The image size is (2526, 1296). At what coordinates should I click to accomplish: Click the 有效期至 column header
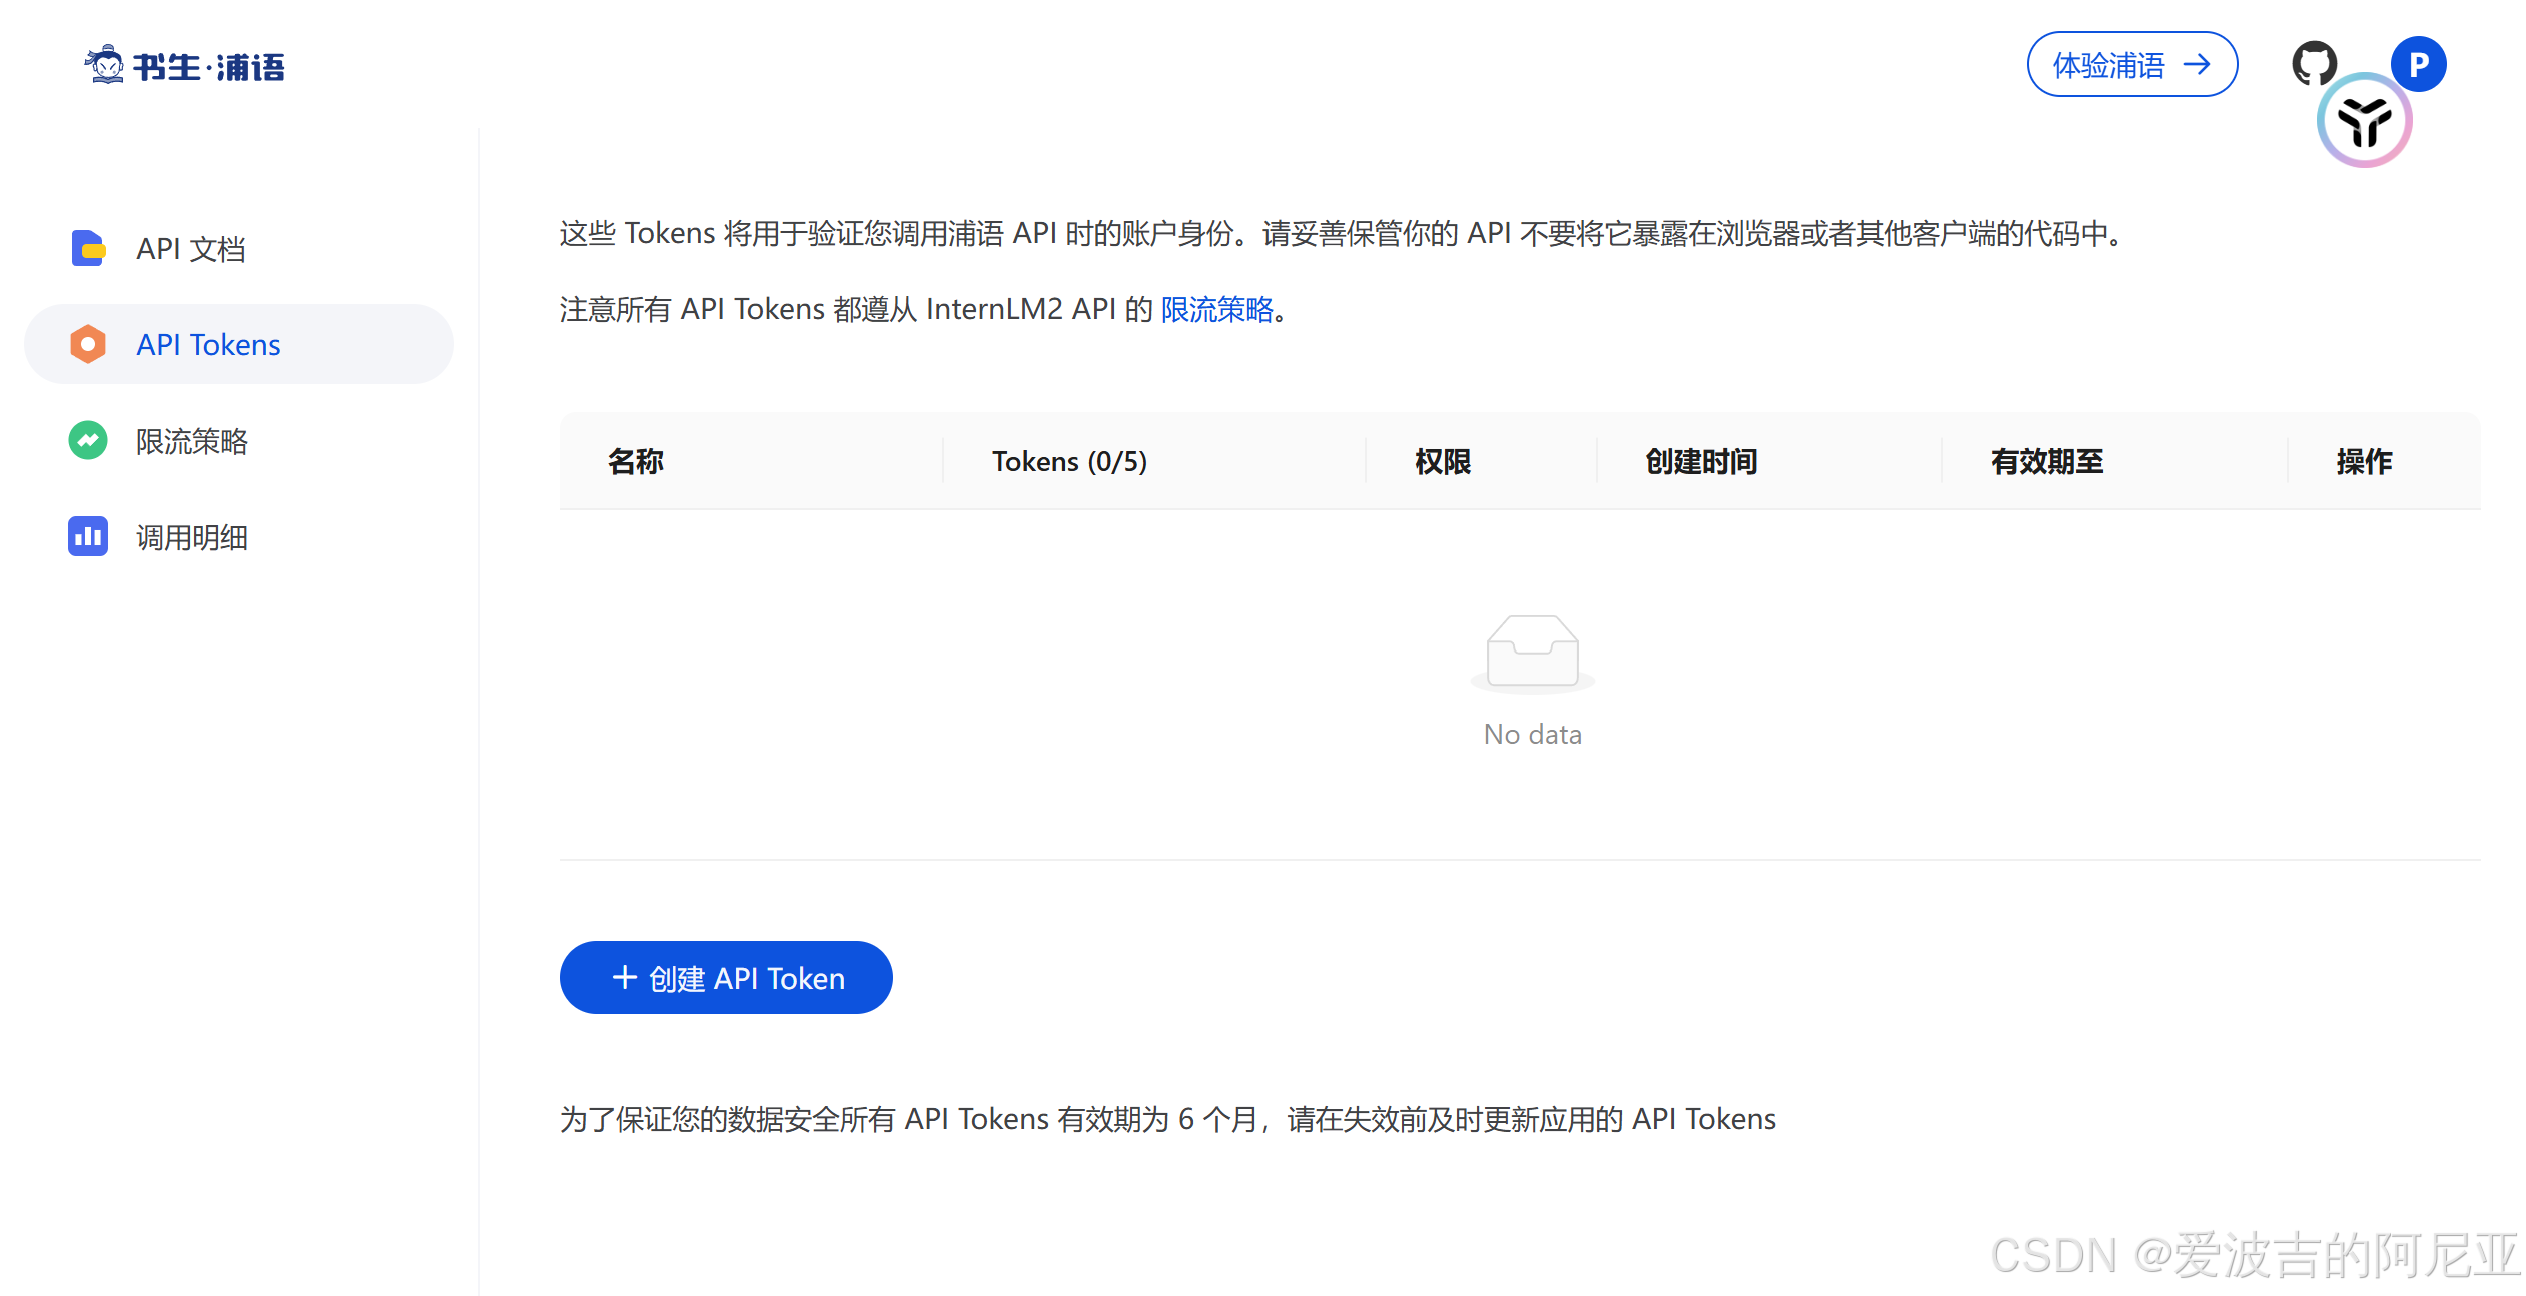point(2047,461)
